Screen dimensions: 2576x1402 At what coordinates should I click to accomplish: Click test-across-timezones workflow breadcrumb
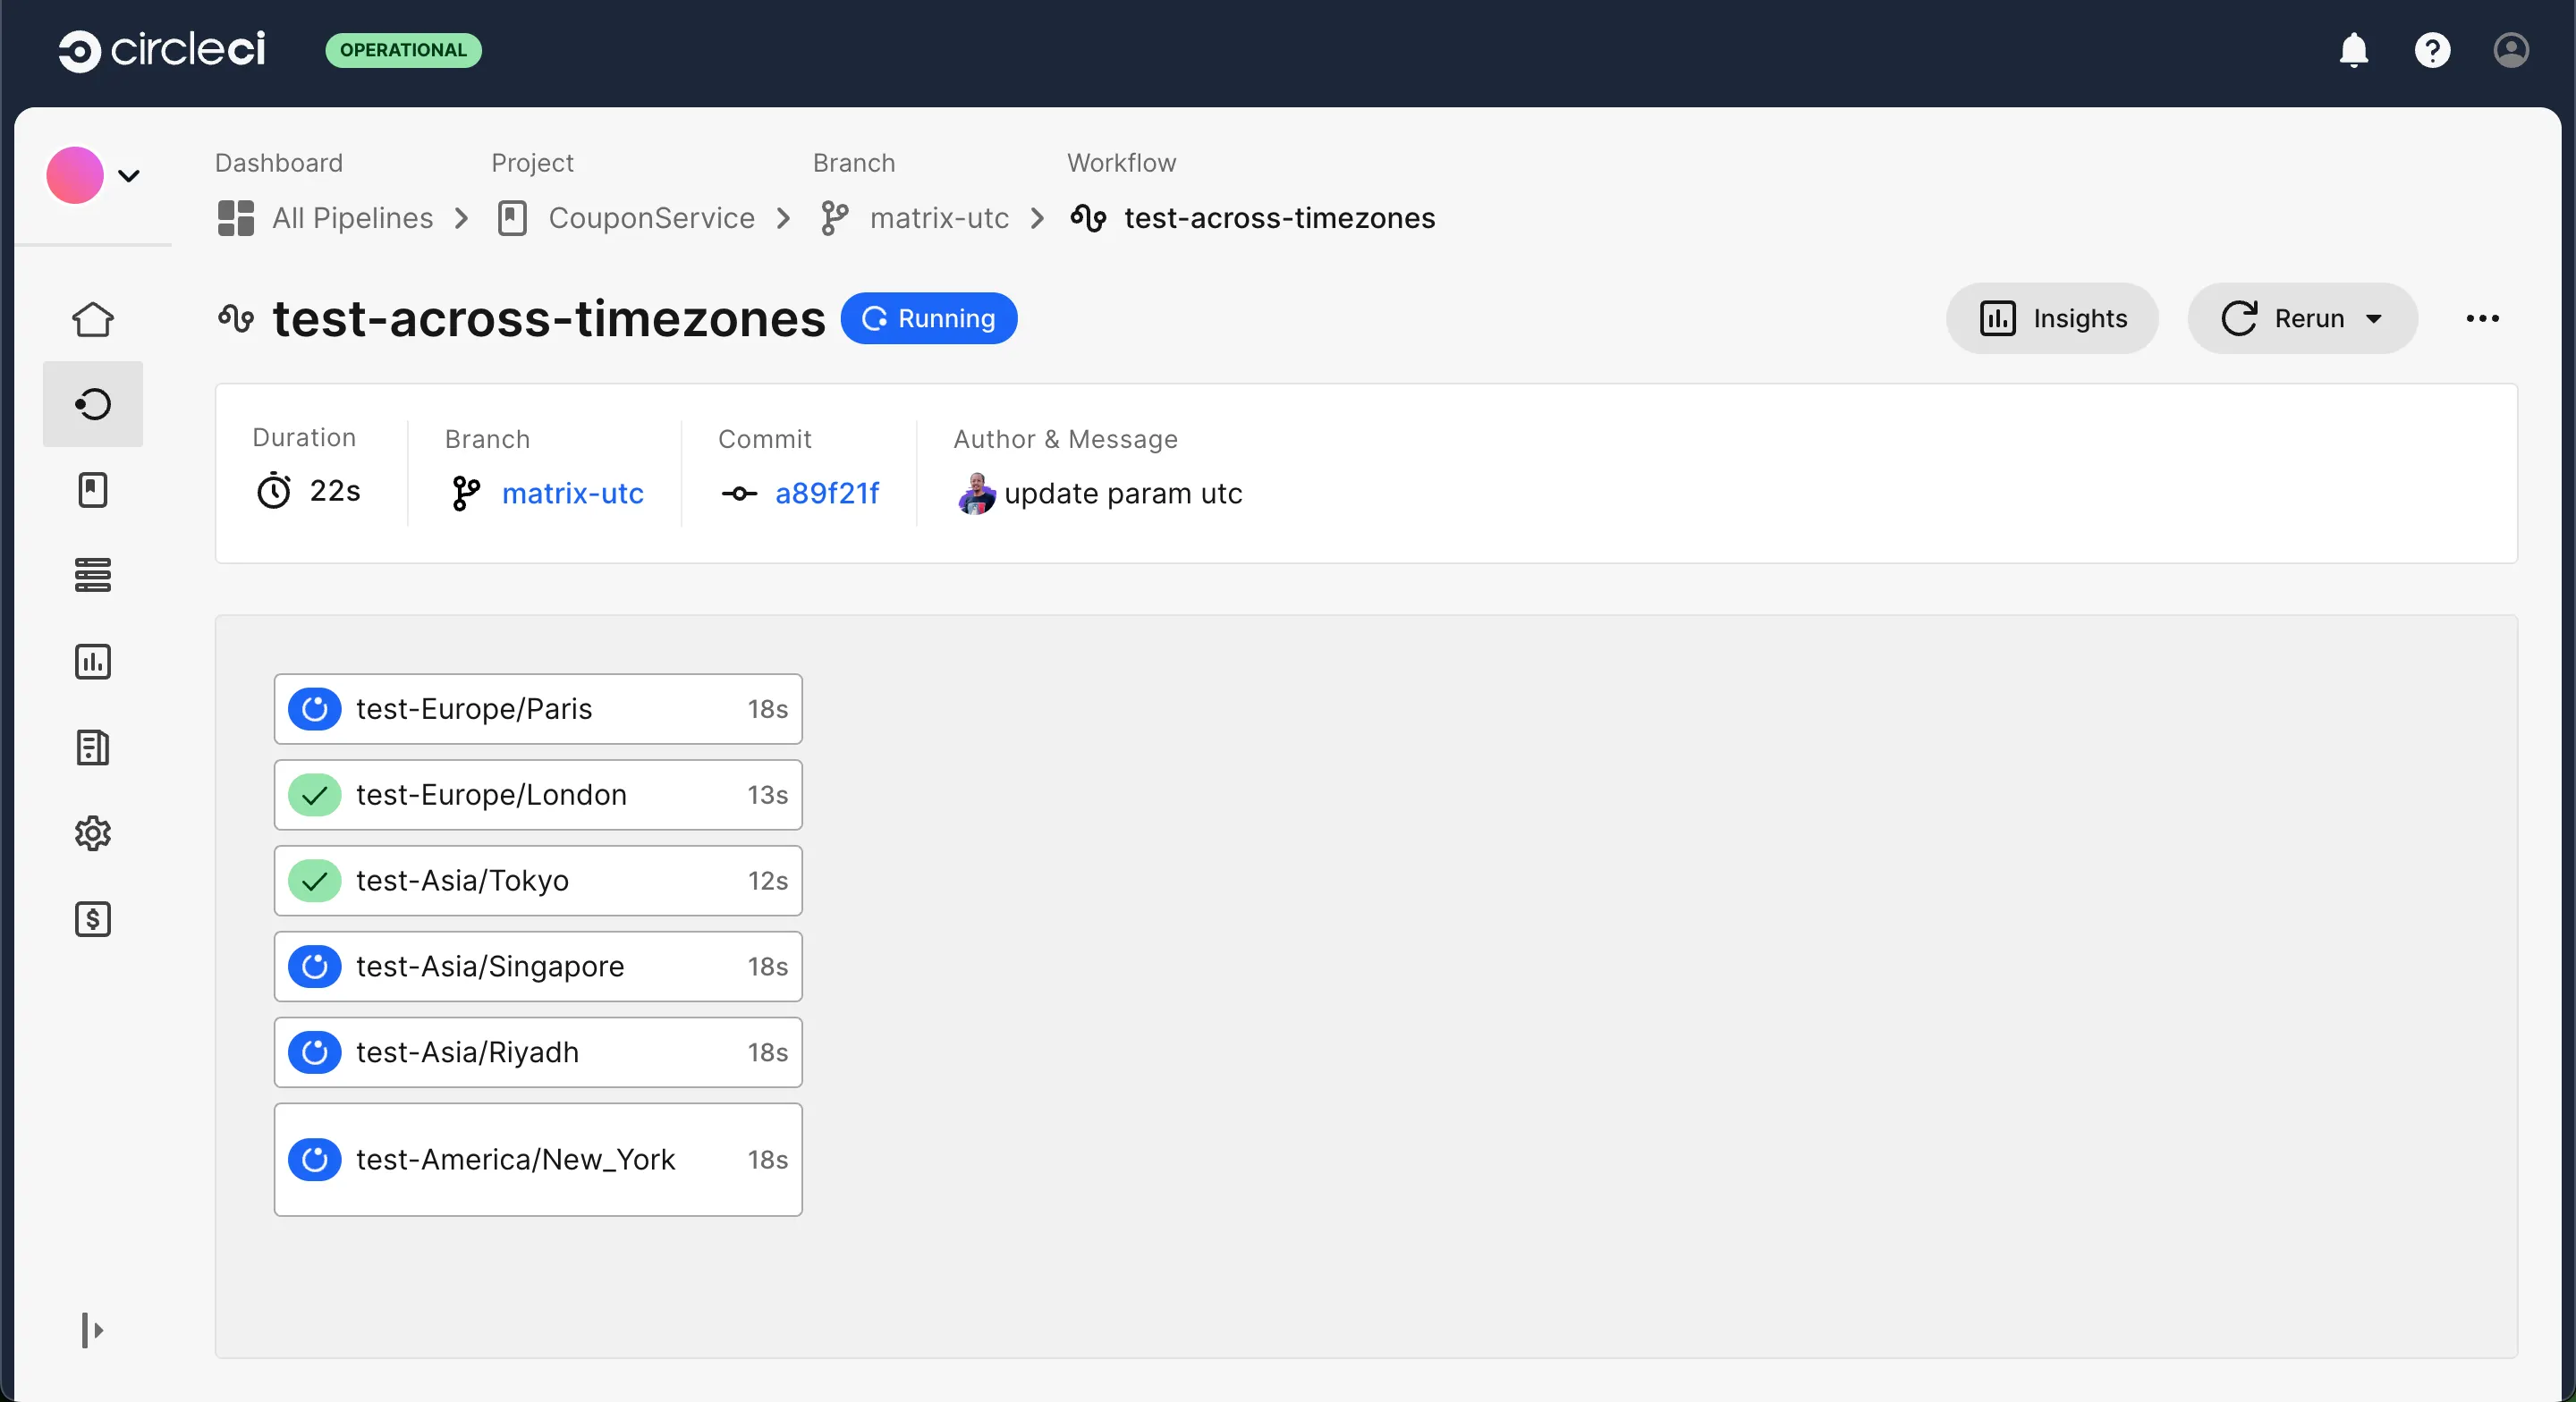click(x=1279, y=218)
